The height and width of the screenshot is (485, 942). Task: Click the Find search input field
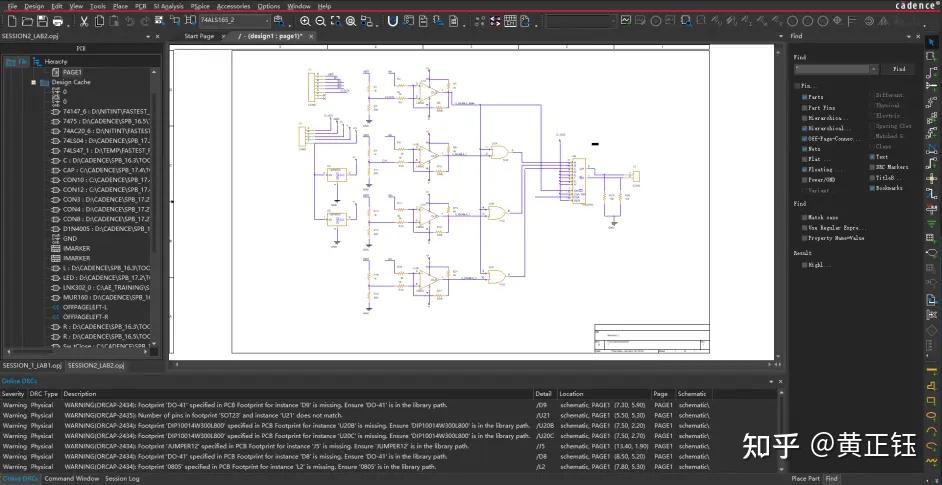coord(832,69)
